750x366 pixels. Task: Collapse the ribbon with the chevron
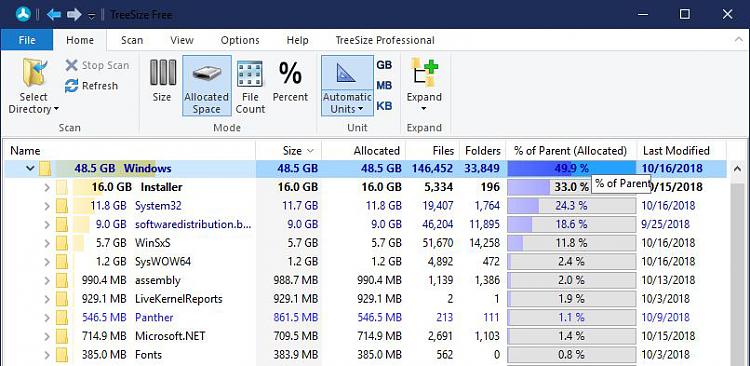(x=739, y=40)
